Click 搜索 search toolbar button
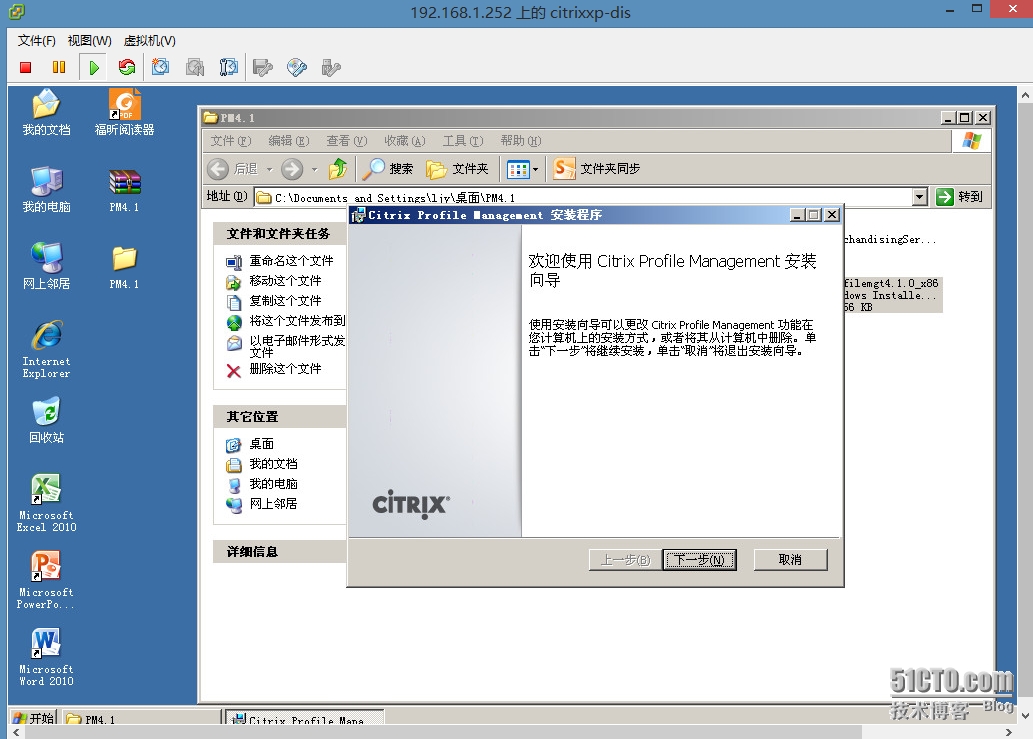The image size is (1033, 739). [x=388, y=169]
